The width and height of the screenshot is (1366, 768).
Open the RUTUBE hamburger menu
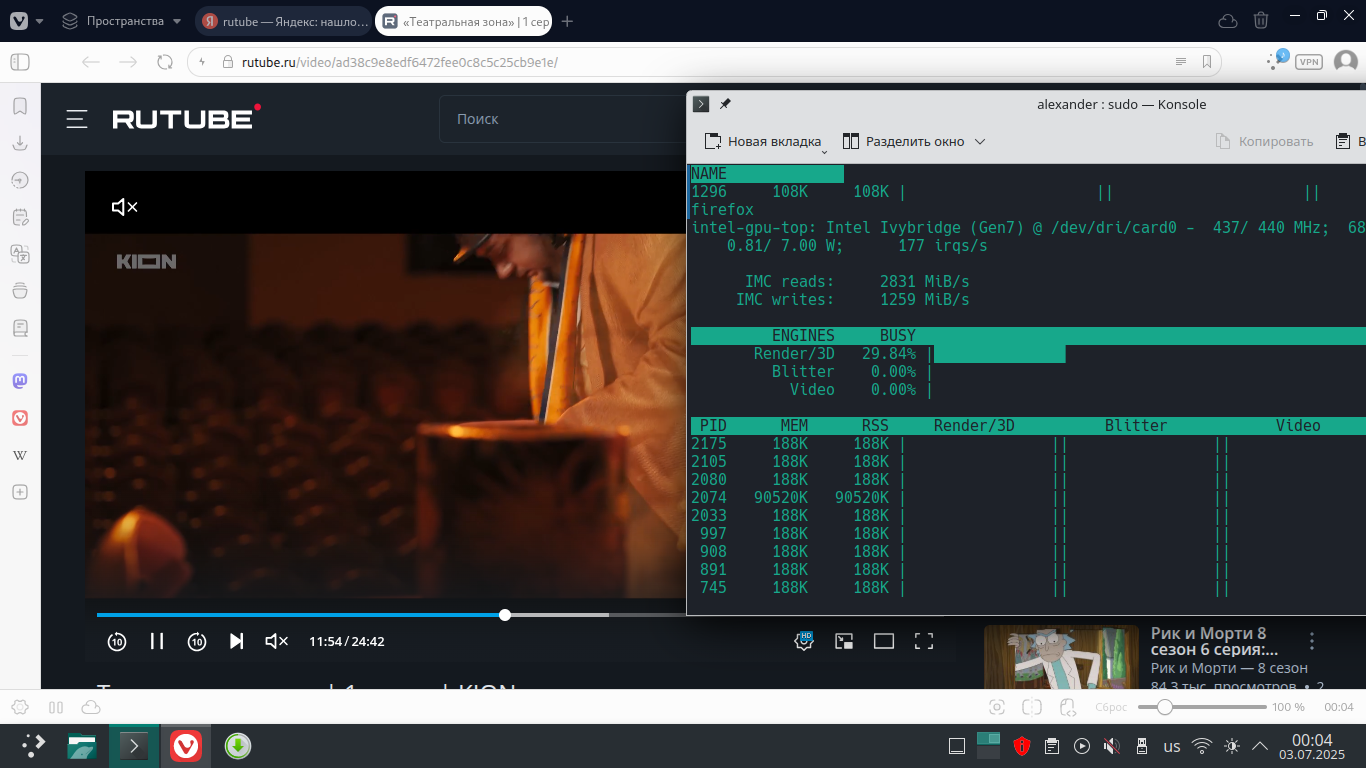point(77,119)
